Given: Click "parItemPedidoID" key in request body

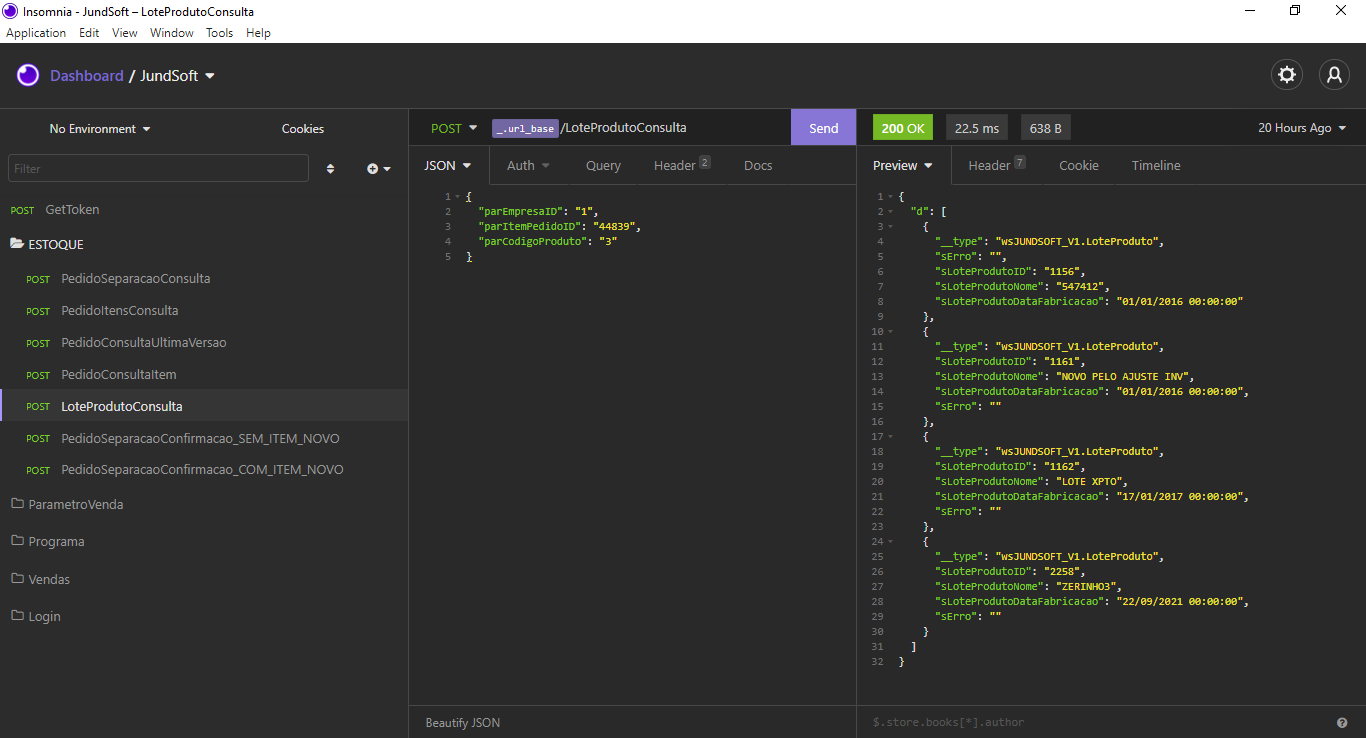Looking at the screenshot, I should point(530,227).
